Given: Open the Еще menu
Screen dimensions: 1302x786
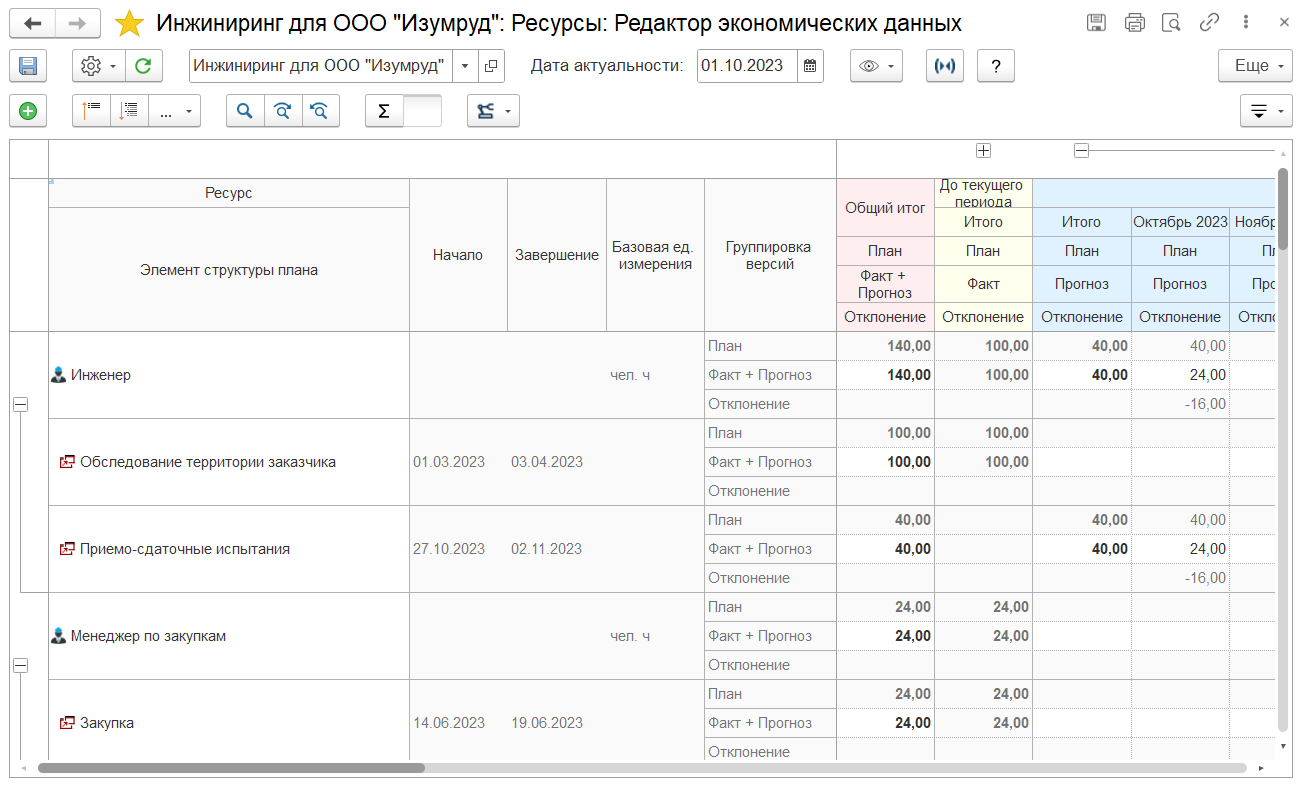Looking at the screenshot, I should pyautogui.click(x=1257, y=66).
